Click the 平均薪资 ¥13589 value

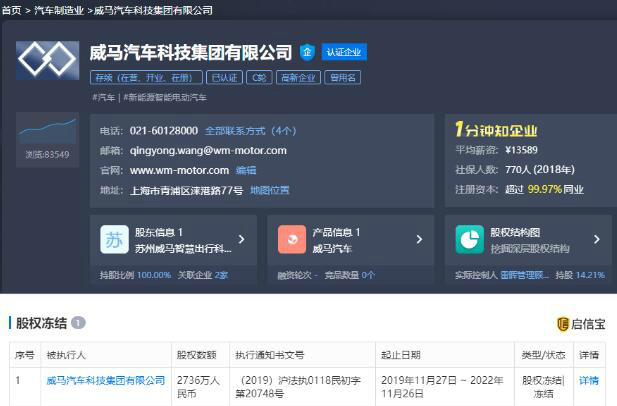(x=521, y=150)
